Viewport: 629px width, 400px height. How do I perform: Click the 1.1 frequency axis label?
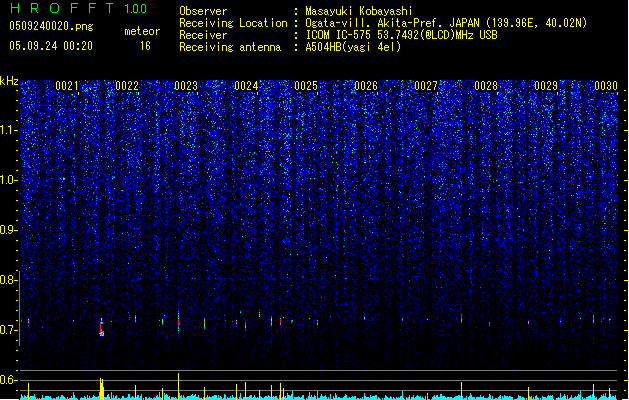pyautogui.click(x=9, y=130)
